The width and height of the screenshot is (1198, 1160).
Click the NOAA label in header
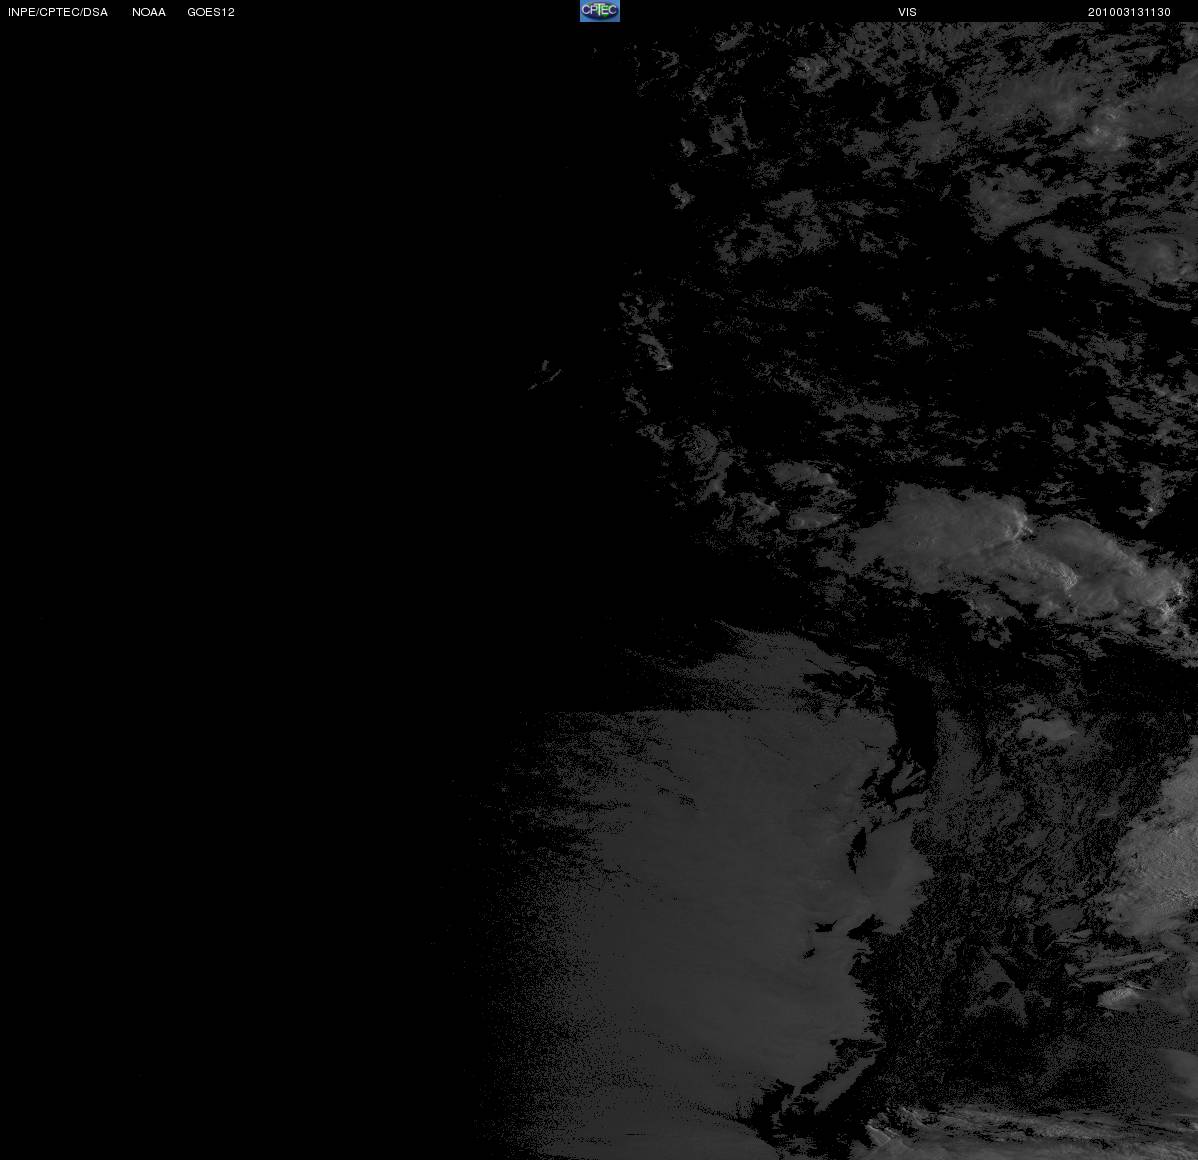[149, 12]
